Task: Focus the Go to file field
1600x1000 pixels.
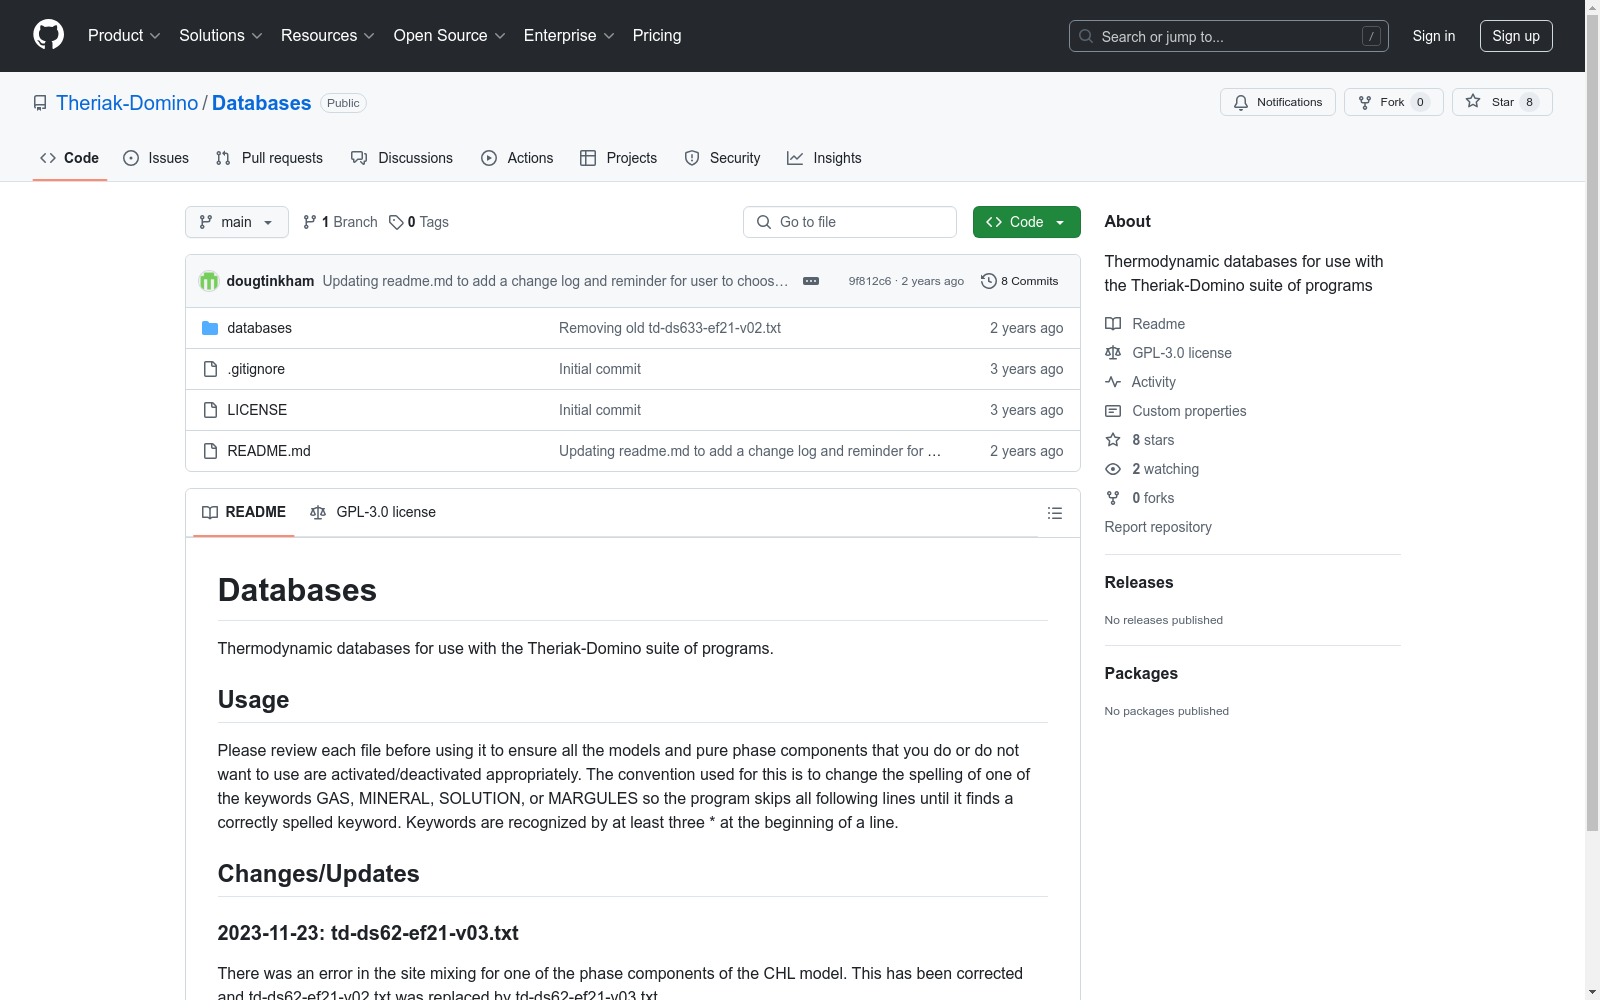Action: click(850, 222)
